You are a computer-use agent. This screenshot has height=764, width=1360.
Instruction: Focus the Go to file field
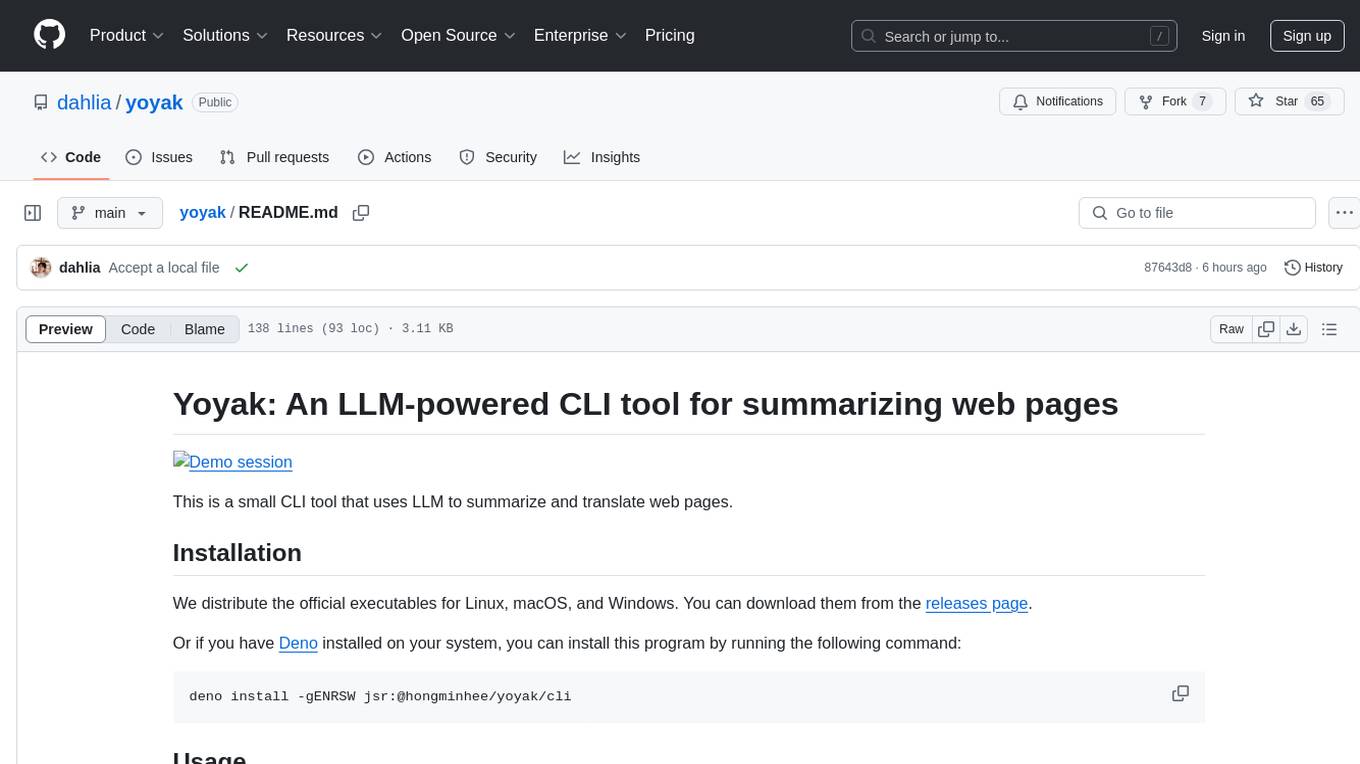pyautogui.click(x=1197, y=213)
